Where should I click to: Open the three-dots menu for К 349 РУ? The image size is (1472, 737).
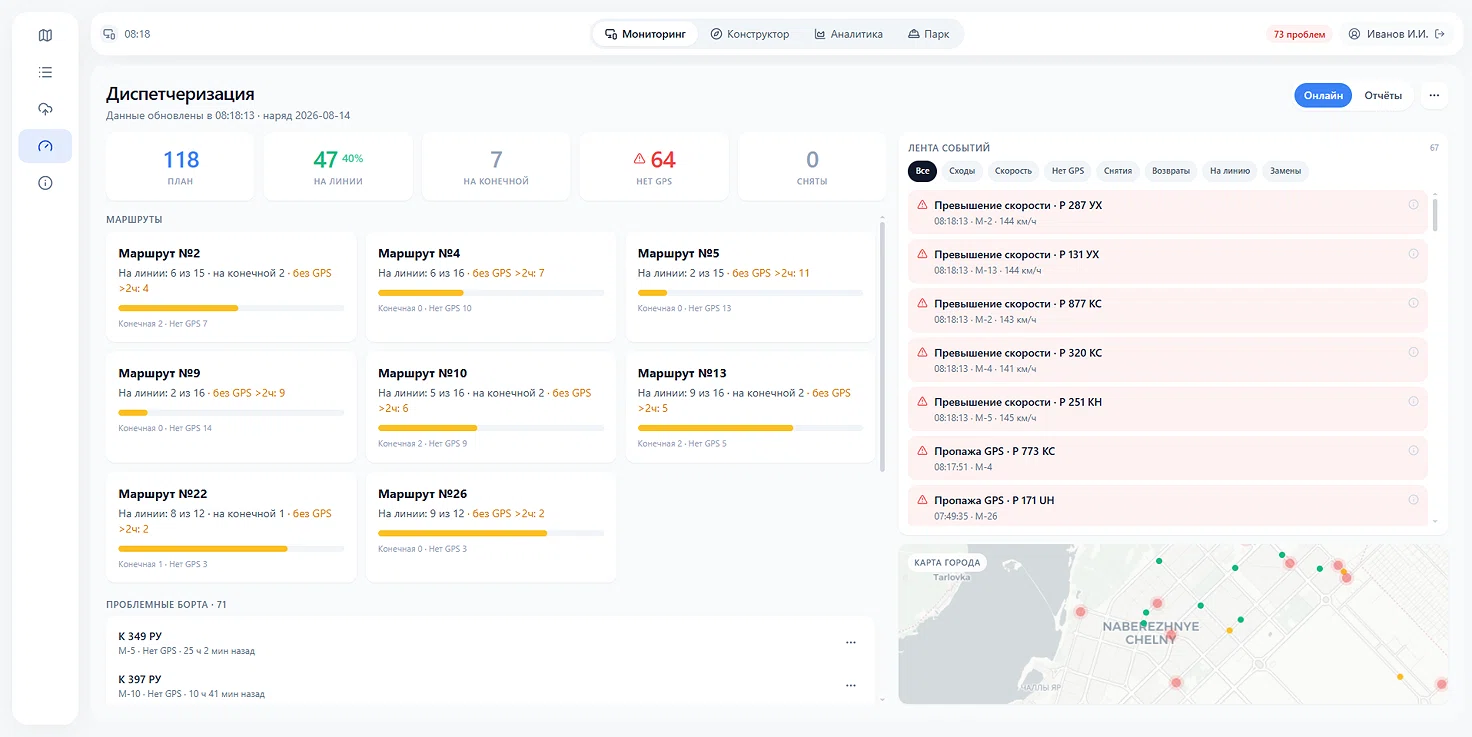[851, 642]
